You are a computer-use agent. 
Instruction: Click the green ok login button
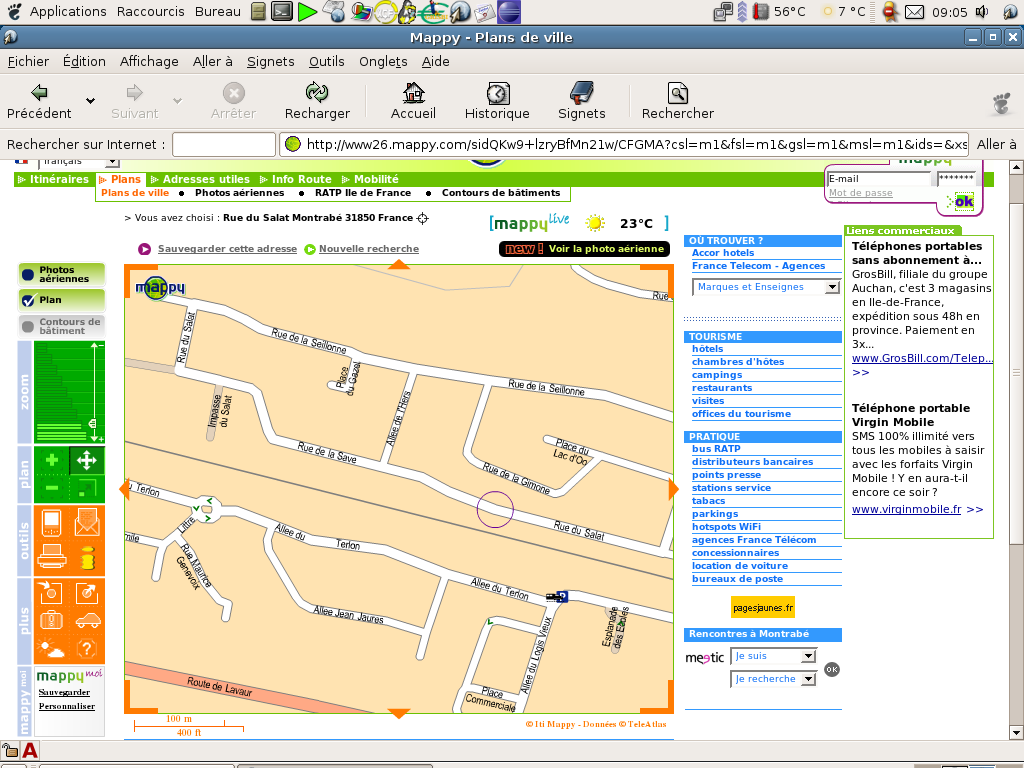pyautogui.click(x=963, y=201)
